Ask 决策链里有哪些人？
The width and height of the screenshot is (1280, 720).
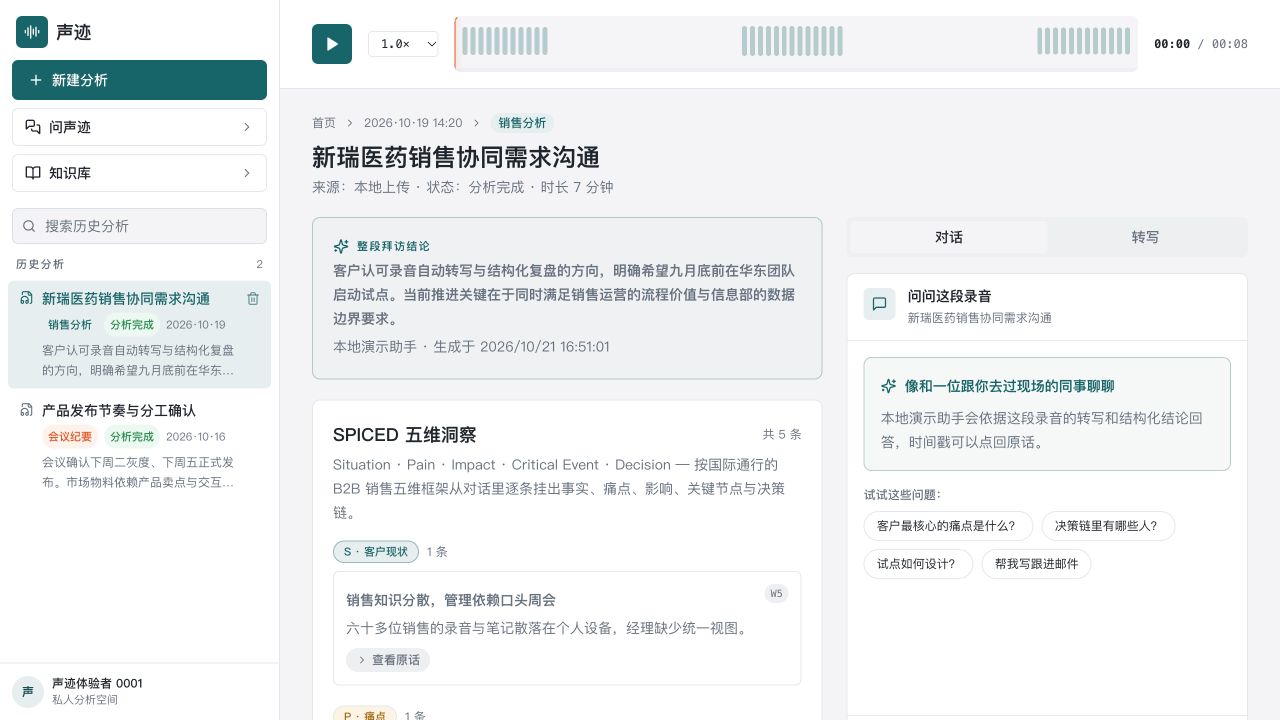(x=1108, y=525)
